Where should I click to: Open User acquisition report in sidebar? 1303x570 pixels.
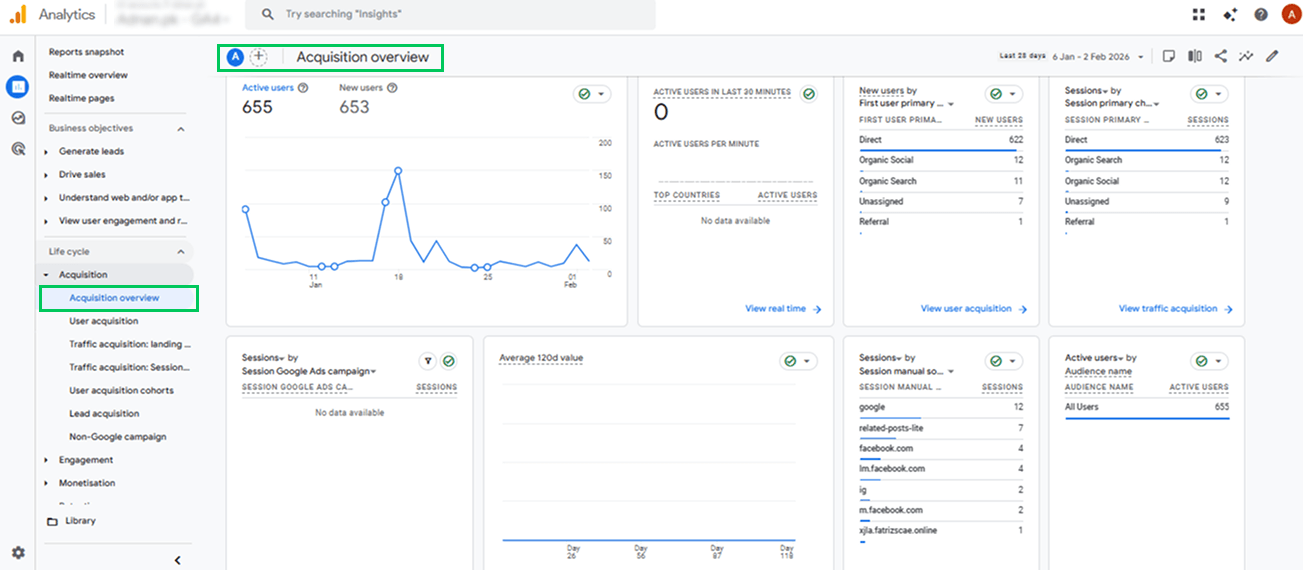click(x=104, y=321)
